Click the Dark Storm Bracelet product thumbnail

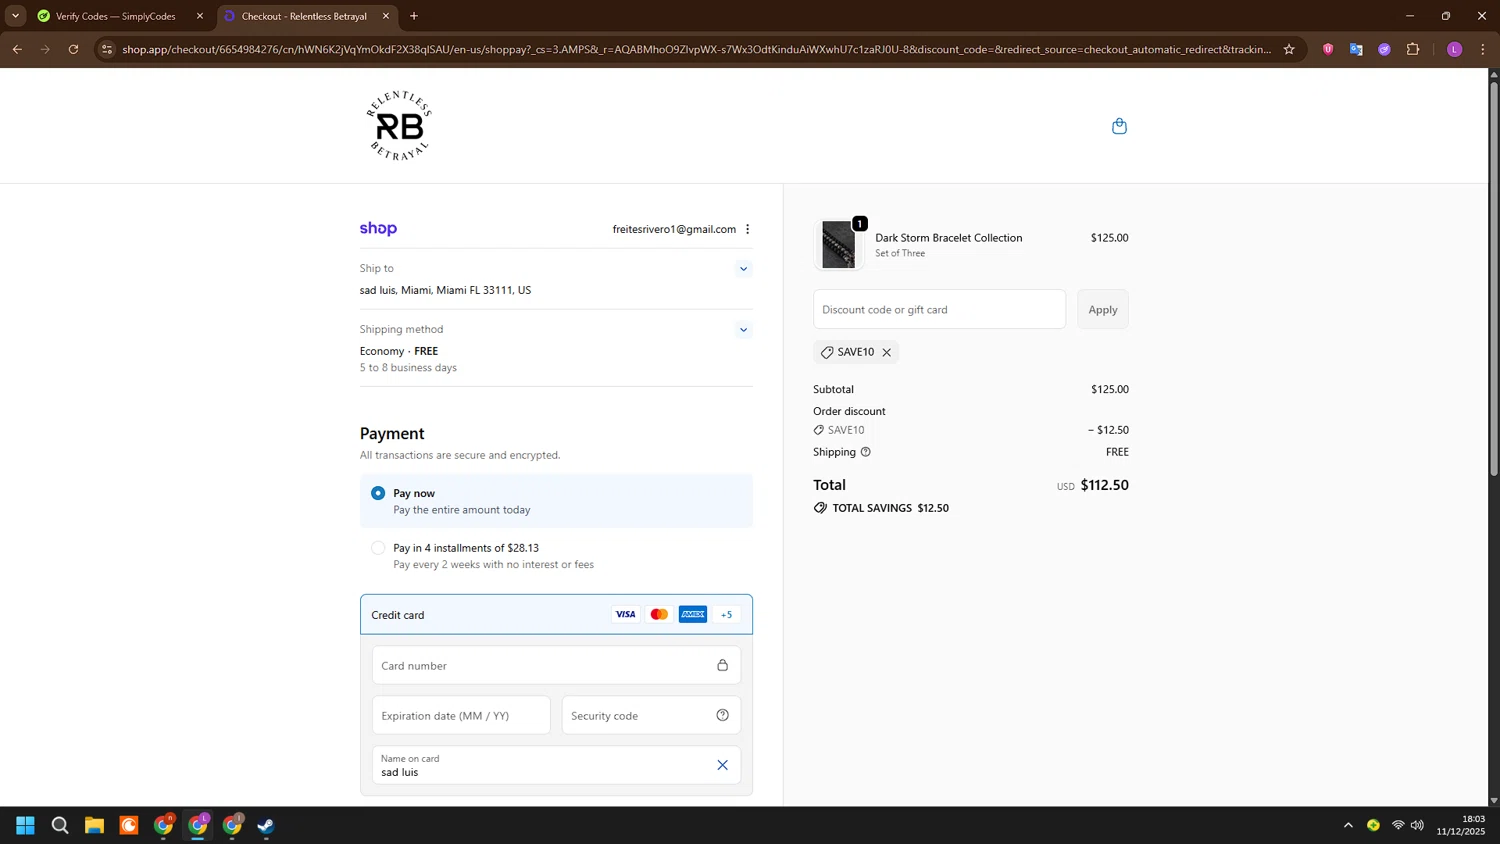click(838, 244)
